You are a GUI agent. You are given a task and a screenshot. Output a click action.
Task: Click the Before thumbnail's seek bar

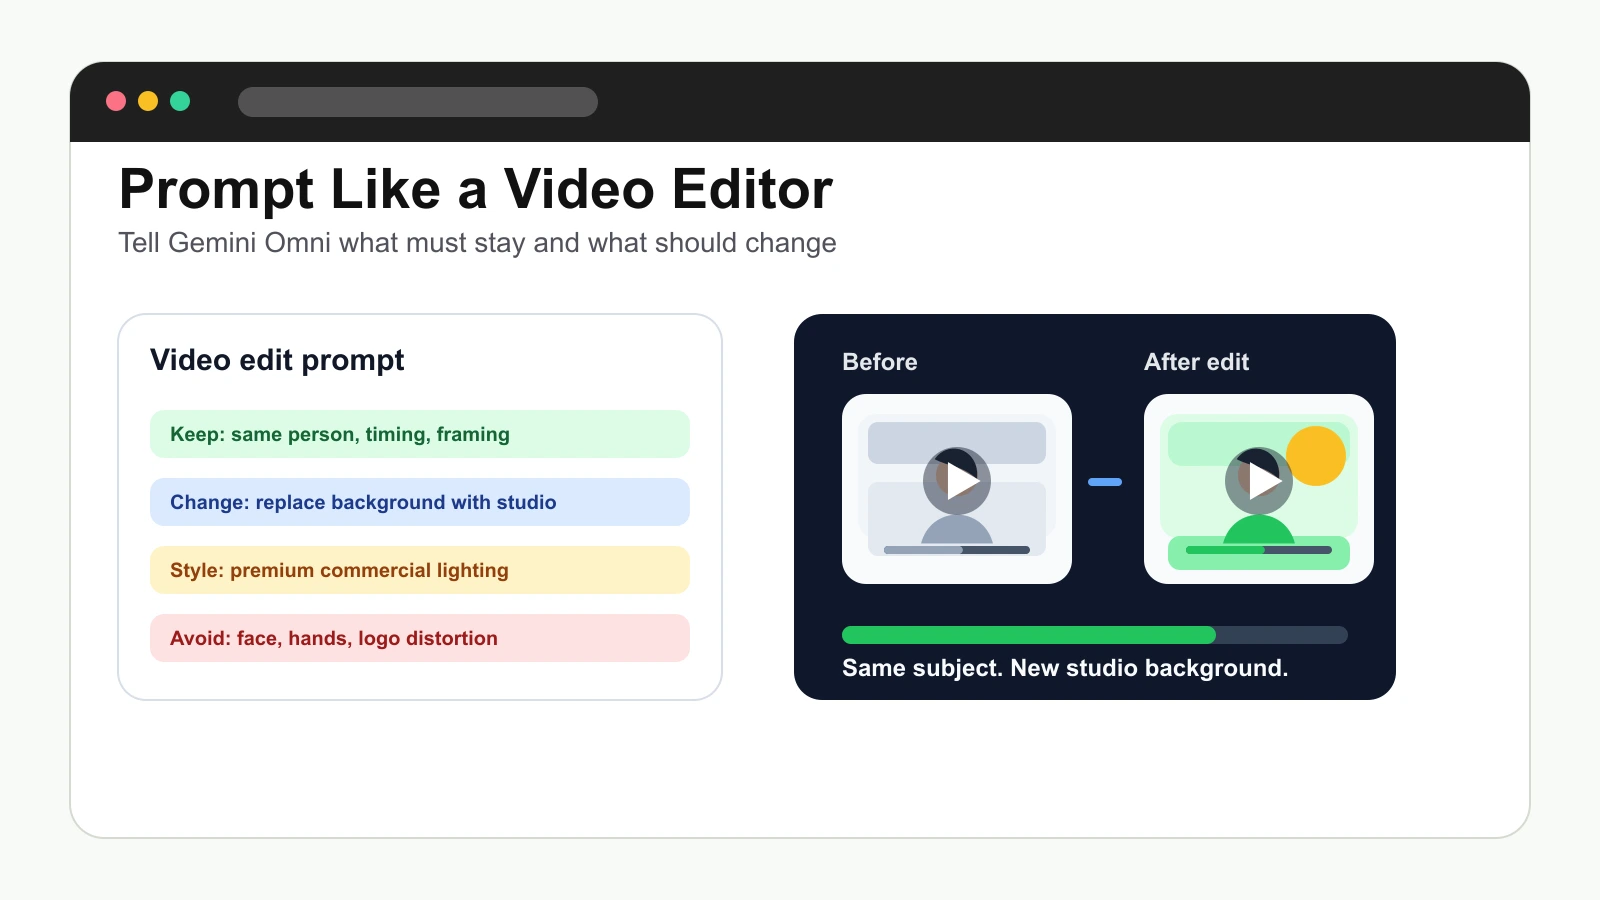[957, 550]
